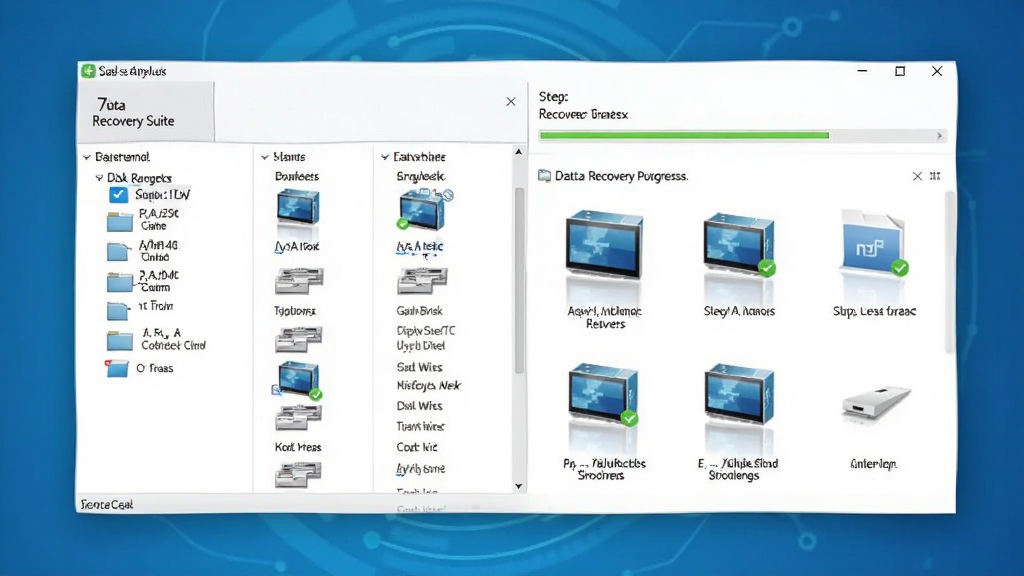This screenshot has height=576, width=1024.
Task: Select the Stey A Anoors checked monitor
Action: 739,244
